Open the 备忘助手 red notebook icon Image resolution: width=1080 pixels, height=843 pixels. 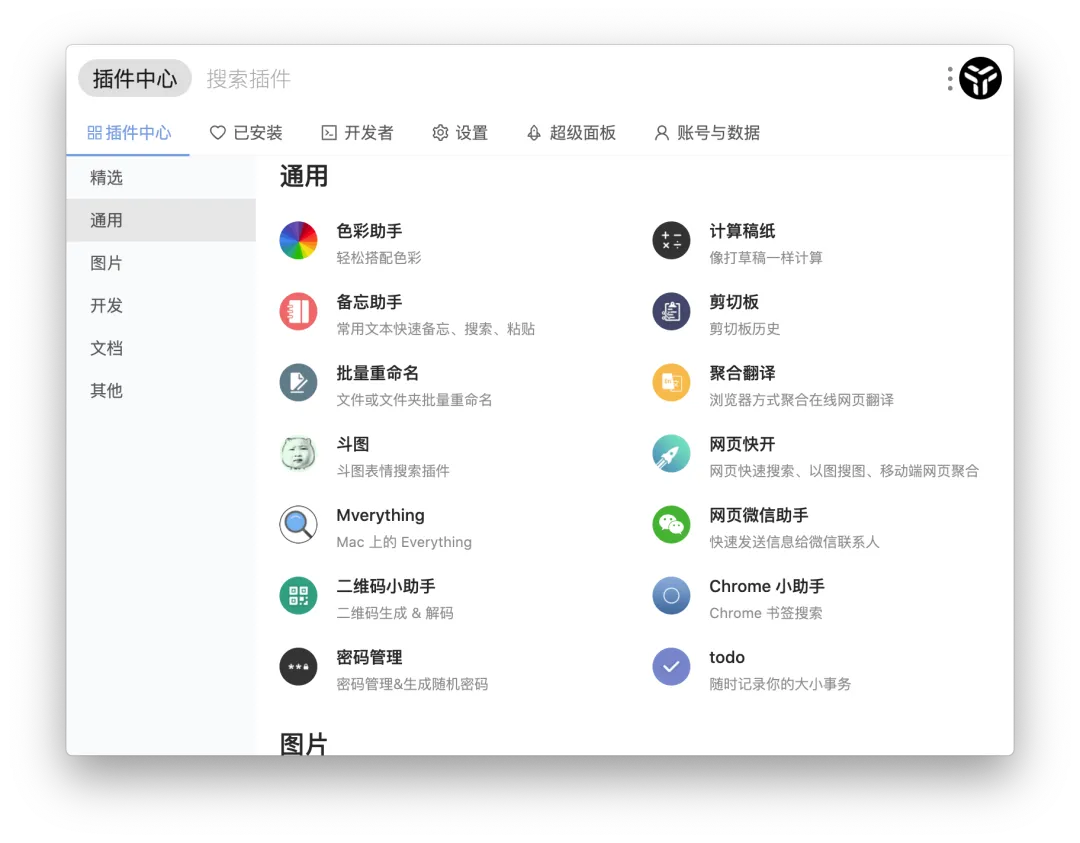298,311
